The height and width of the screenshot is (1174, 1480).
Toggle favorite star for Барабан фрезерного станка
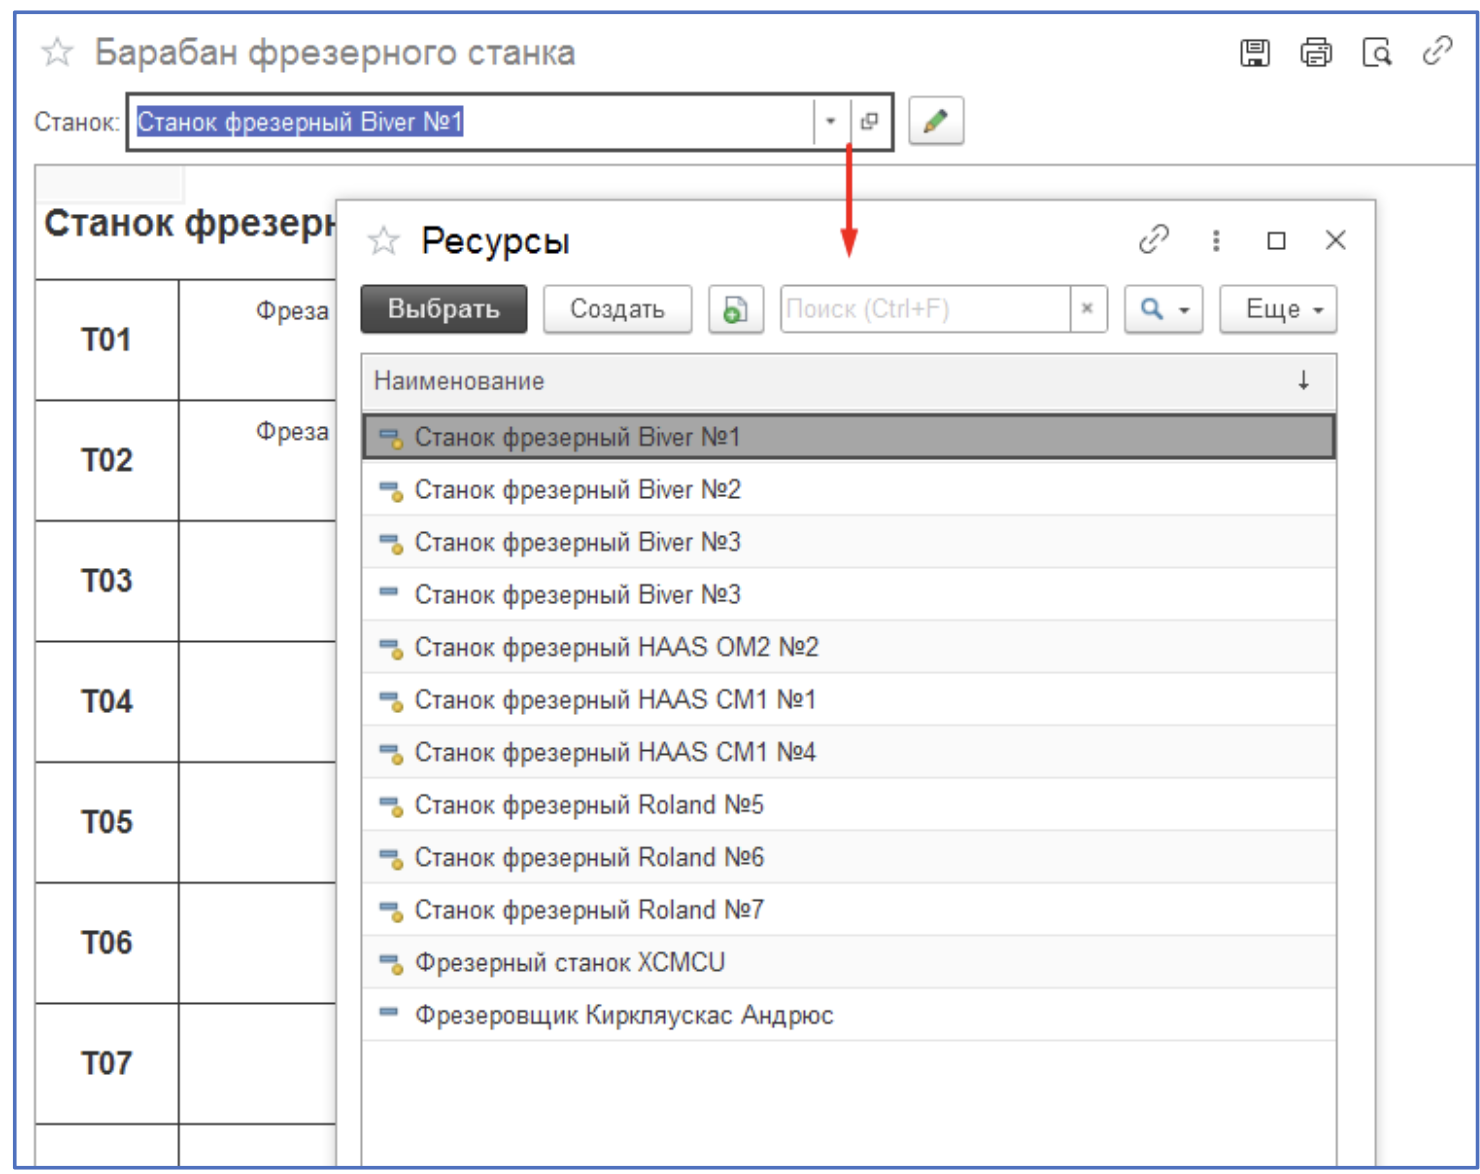[x=58, y=52]
